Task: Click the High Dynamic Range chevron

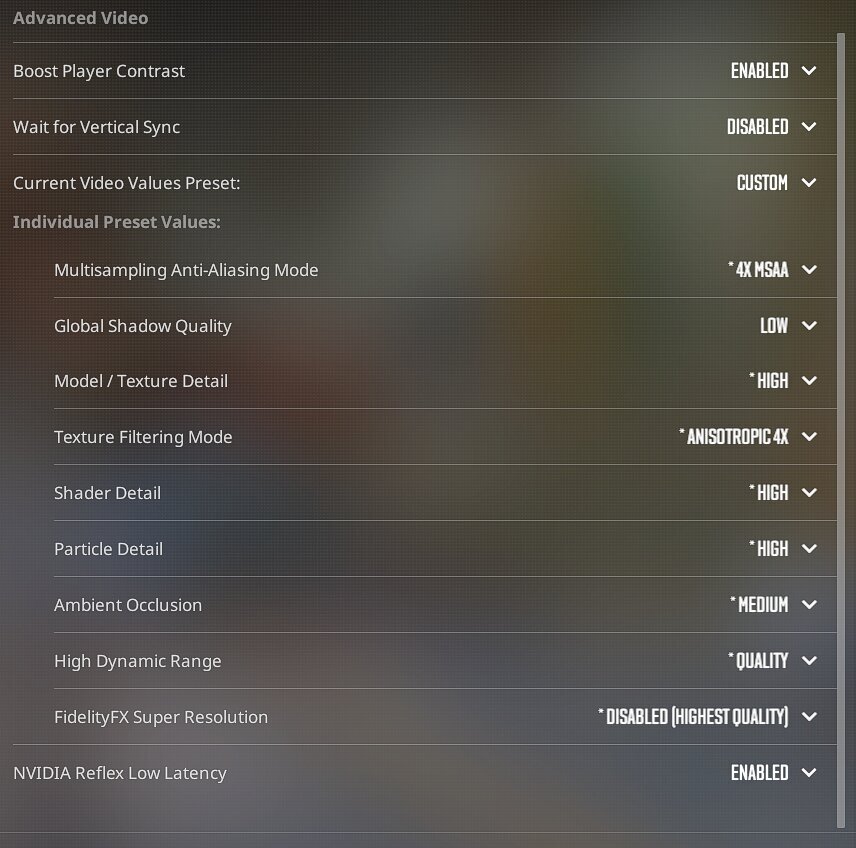Action: pyautogui.click(x=809, y=661)
